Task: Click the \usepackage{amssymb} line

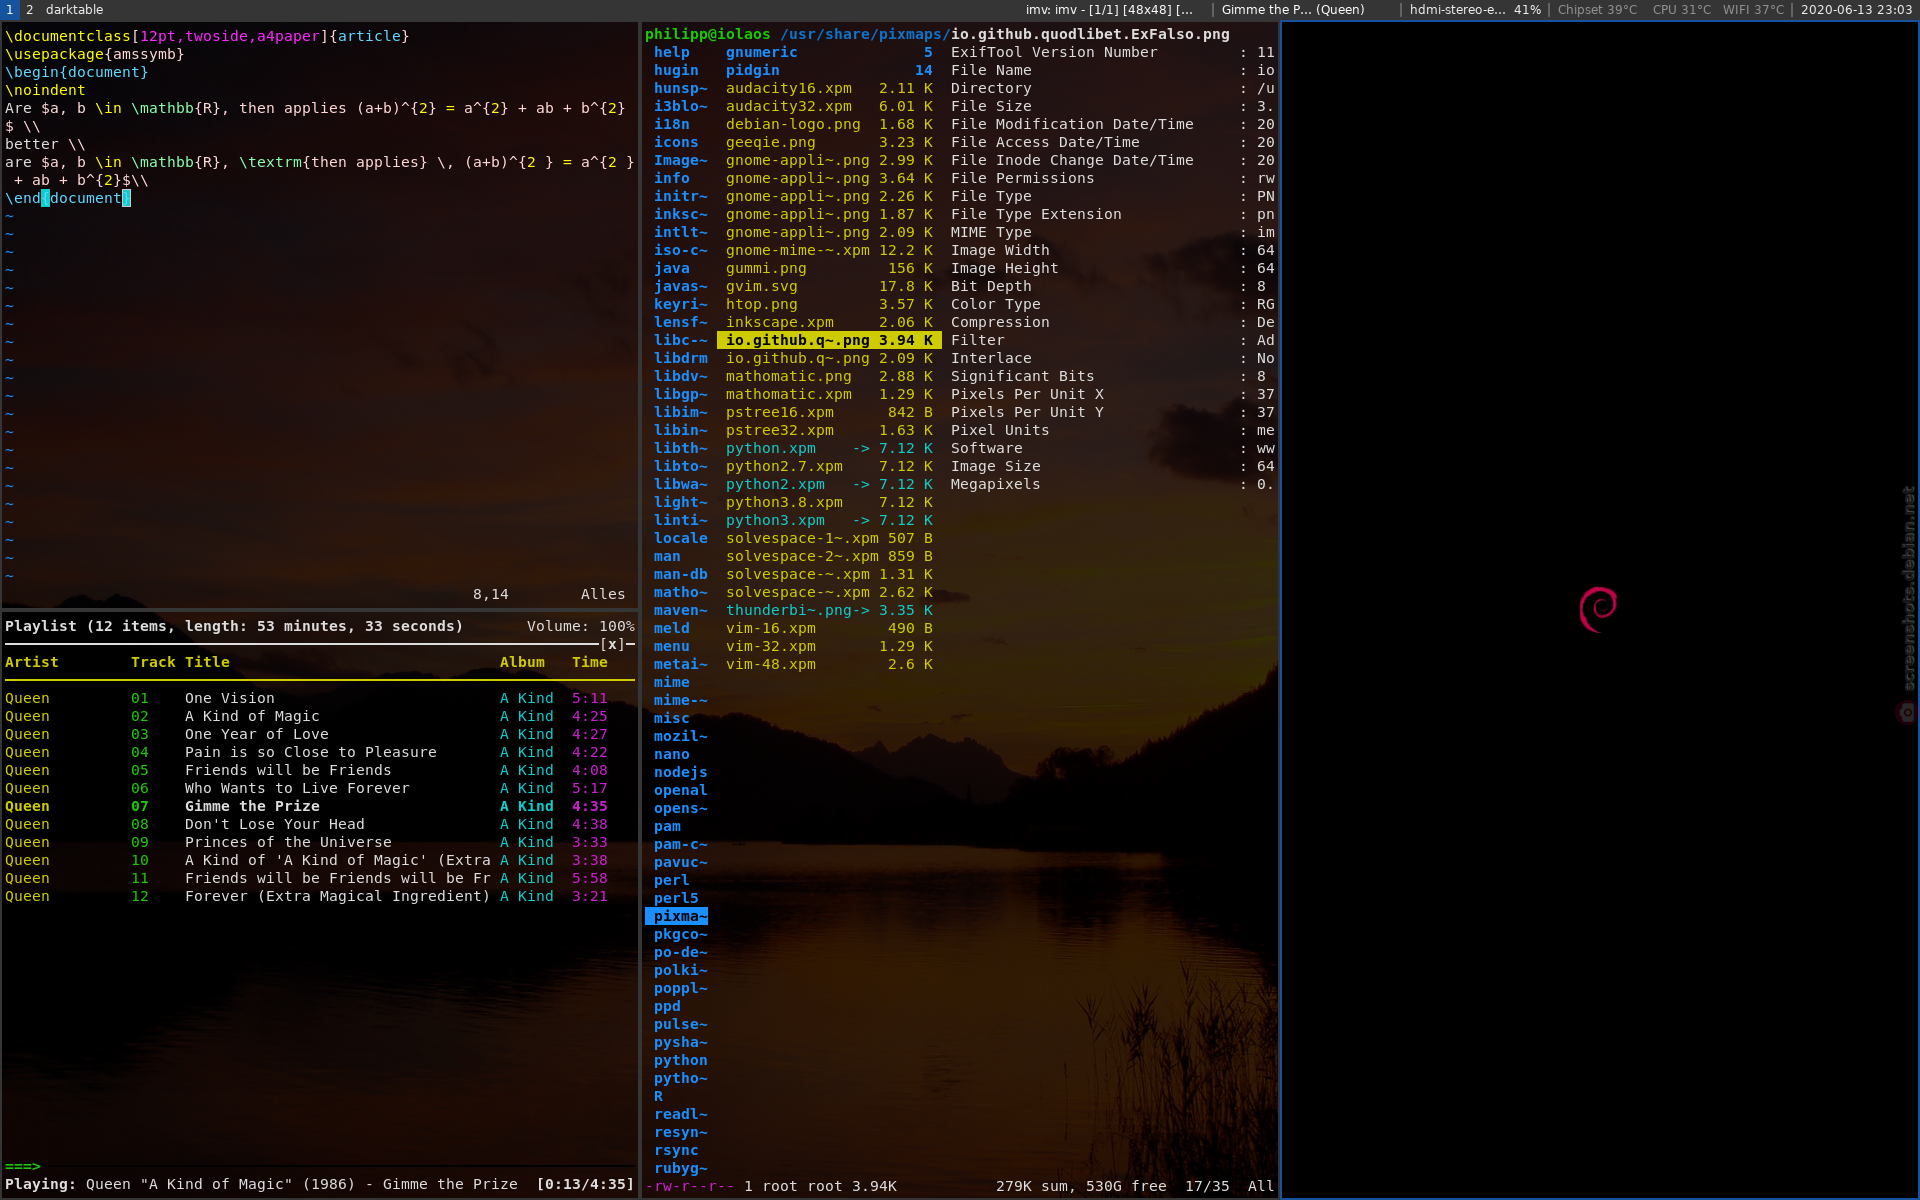Action: pos(95,54)
